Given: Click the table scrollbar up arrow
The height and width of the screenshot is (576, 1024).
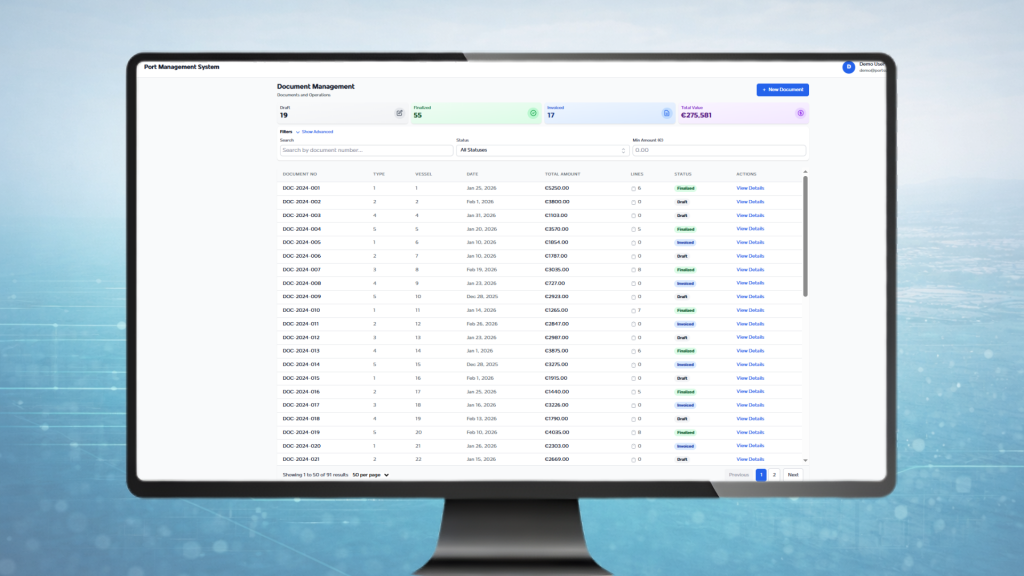Looking at the screenshot, I should (805, 172).
